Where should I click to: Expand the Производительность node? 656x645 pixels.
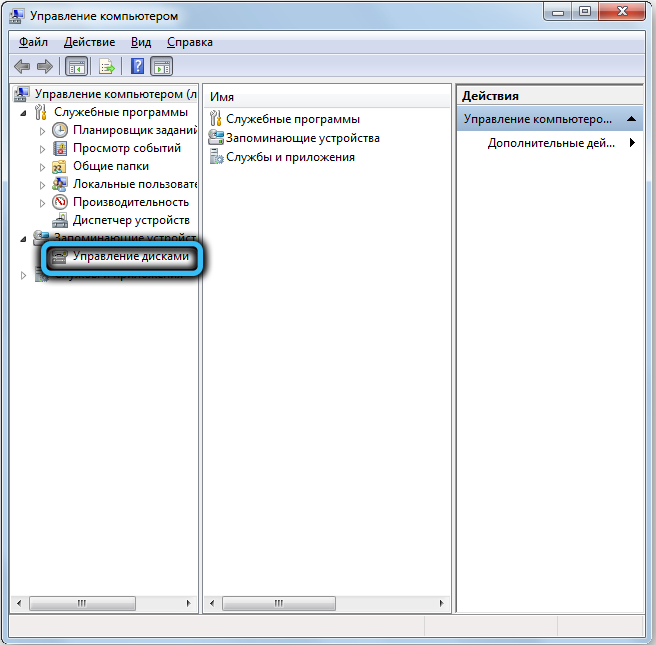42,203
